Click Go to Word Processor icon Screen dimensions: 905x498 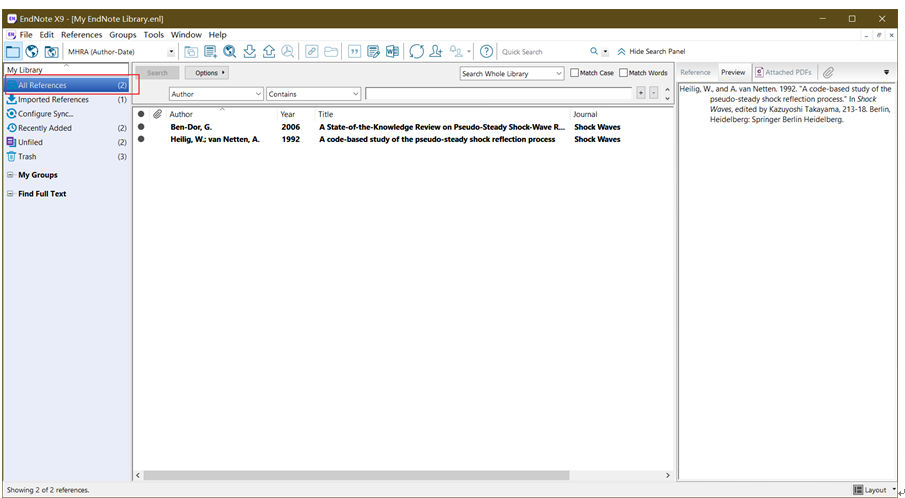click(x=392, y=52)
